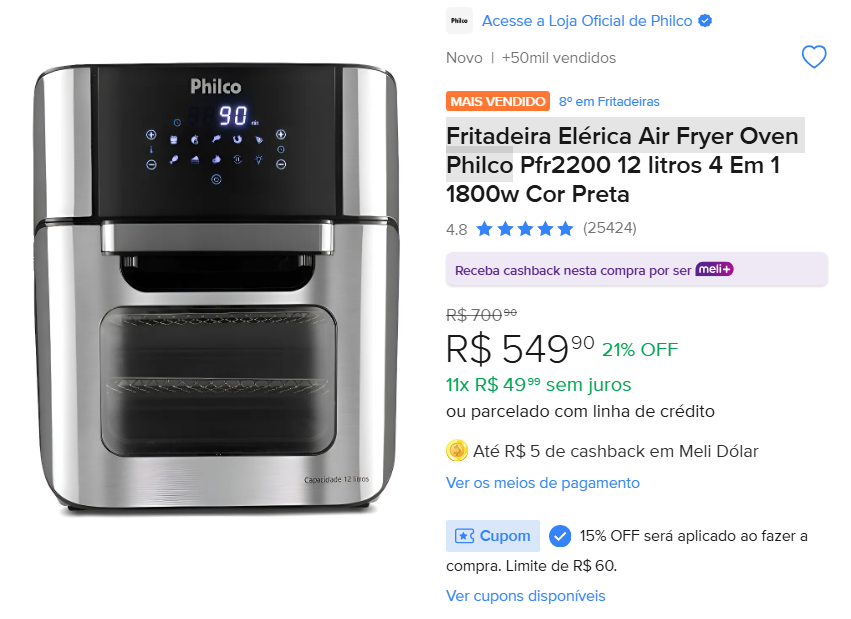Click the Cupom button
This screenshot has width=851, height=619.
(x=493, y=536)
